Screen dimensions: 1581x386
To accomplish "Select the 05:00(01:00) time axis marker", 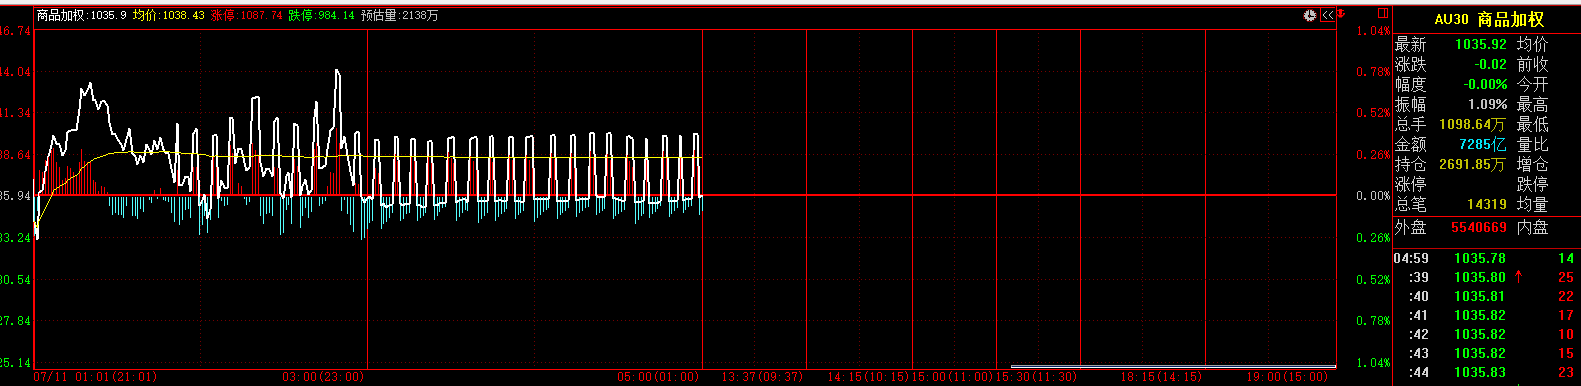I will pyautogui.click(x=658, y=377).
